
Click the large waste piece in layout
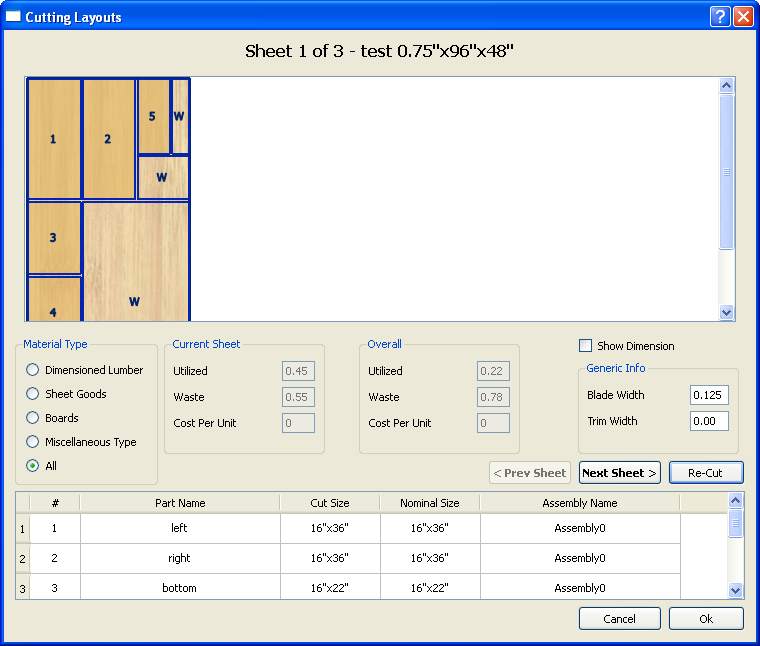(135, 262)
